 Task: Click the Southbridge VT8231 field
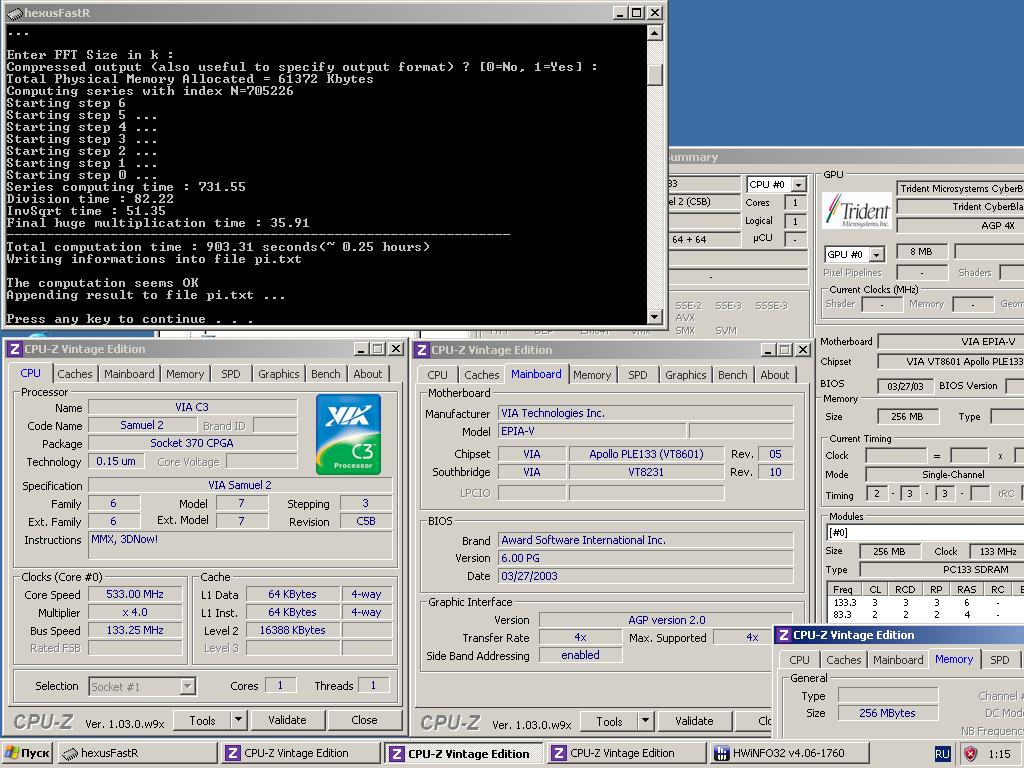click(x=646, y=472)
